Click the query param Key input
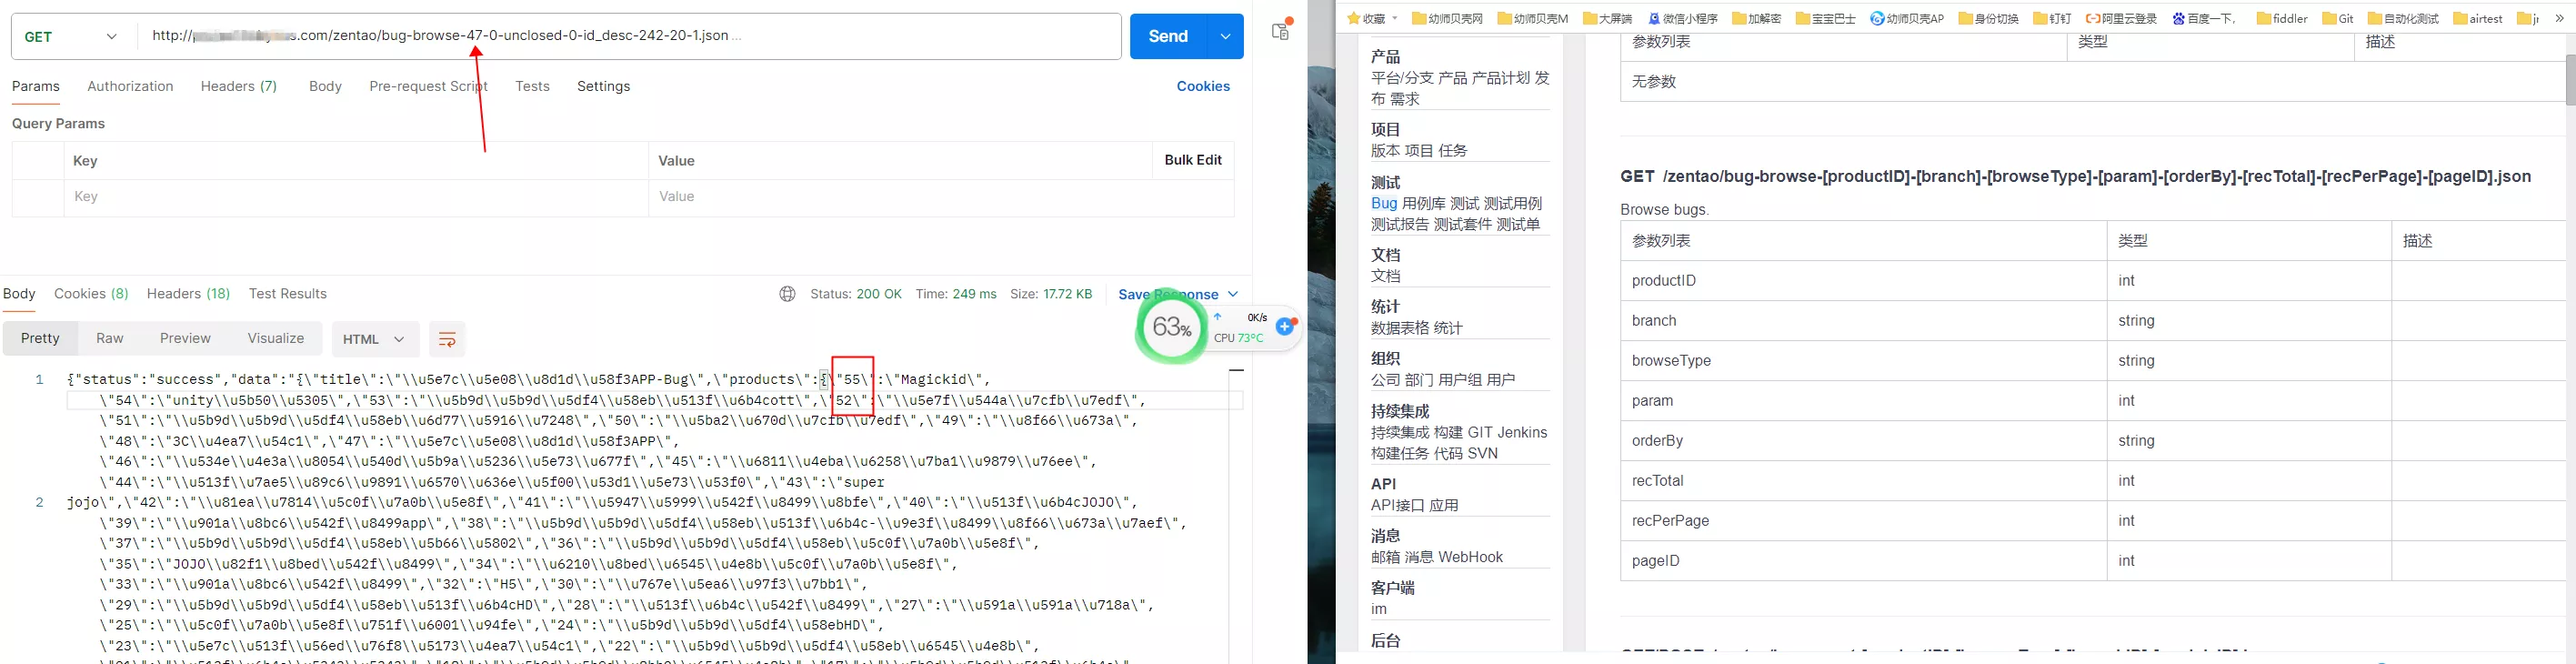The image size is (2576, 664). tap(355, 197)
